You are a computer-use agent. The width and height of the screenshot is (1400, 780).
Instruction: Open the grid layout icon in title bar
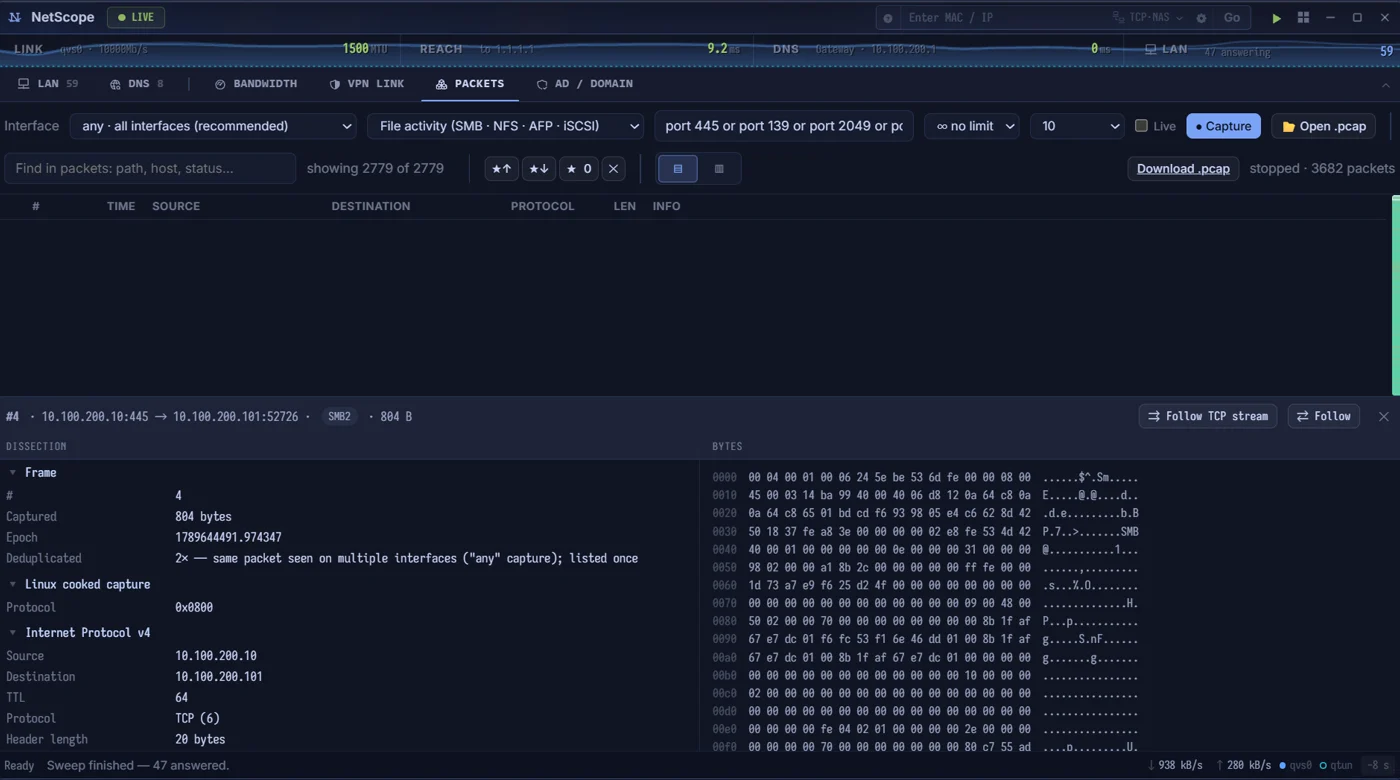pyautogui.click(x=1303, y=18)
